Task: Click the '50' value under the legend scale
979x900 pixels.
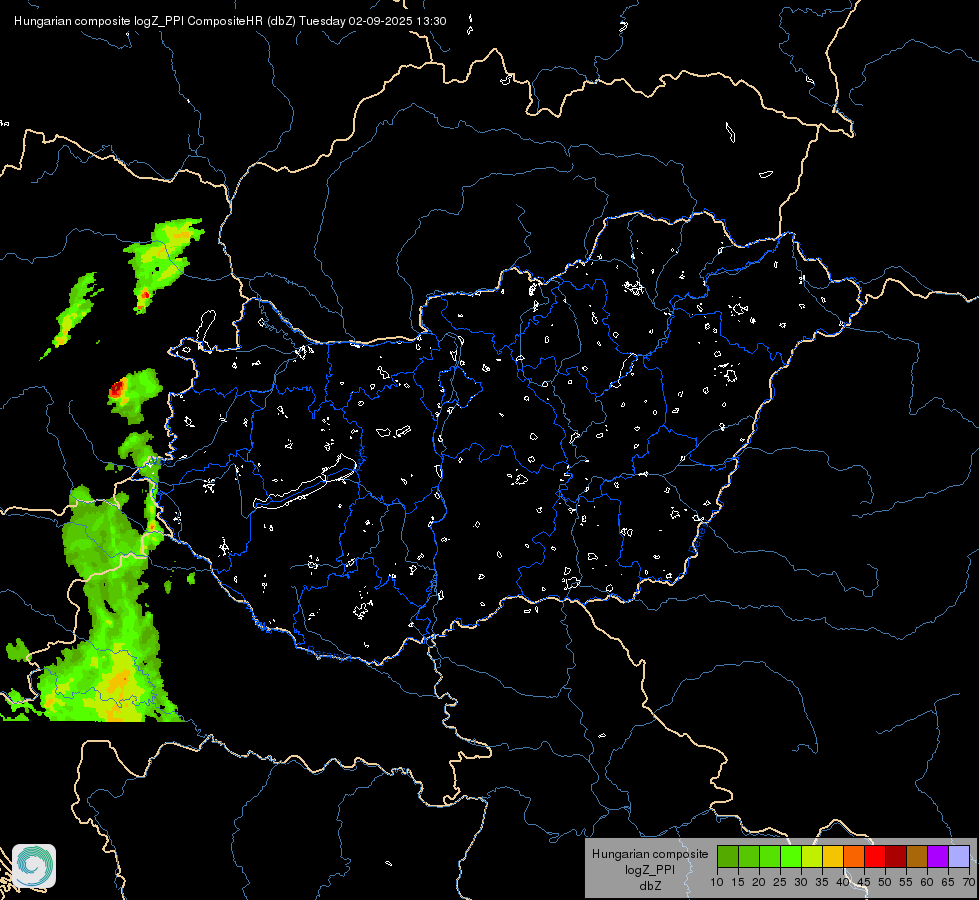Action: (x=885, y=883)
